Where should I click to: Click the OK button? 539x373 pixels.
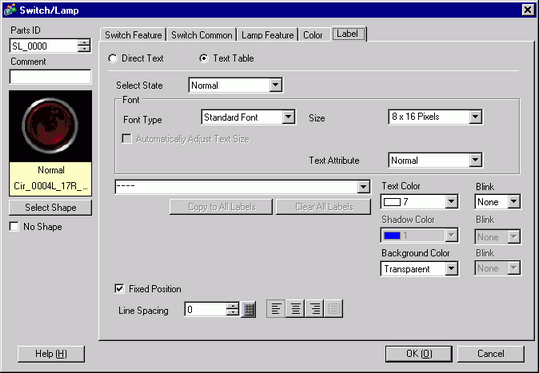tap(419, 354)
